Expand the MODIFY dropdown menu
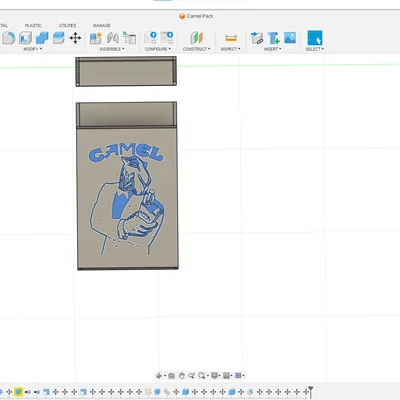 [x=33, y=49]
